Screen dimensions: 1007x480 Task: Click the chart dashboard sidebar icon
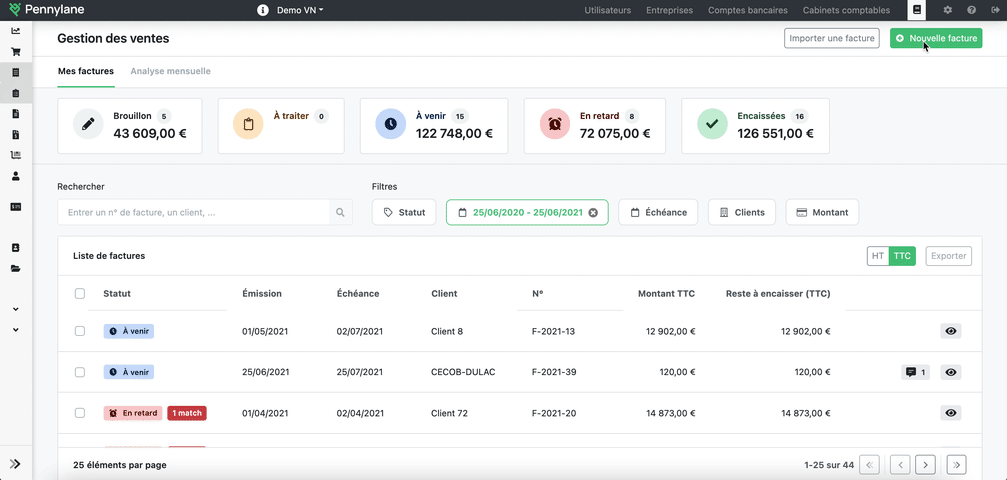16,30
